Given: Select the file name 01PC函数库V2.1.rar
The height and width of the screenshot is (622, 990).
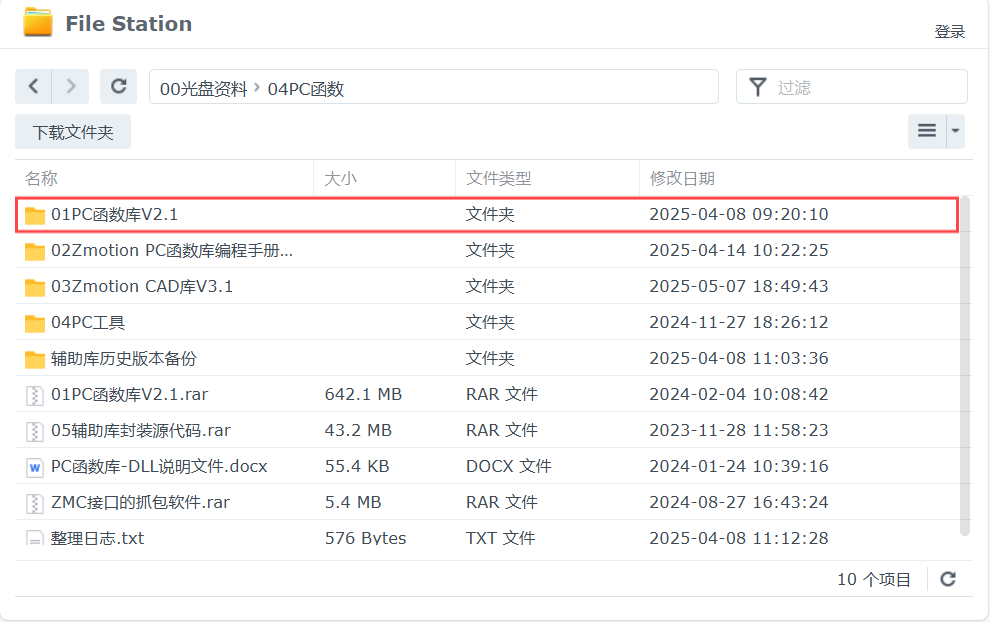Looking at the screenshot, I should click(x=129, y=395).
